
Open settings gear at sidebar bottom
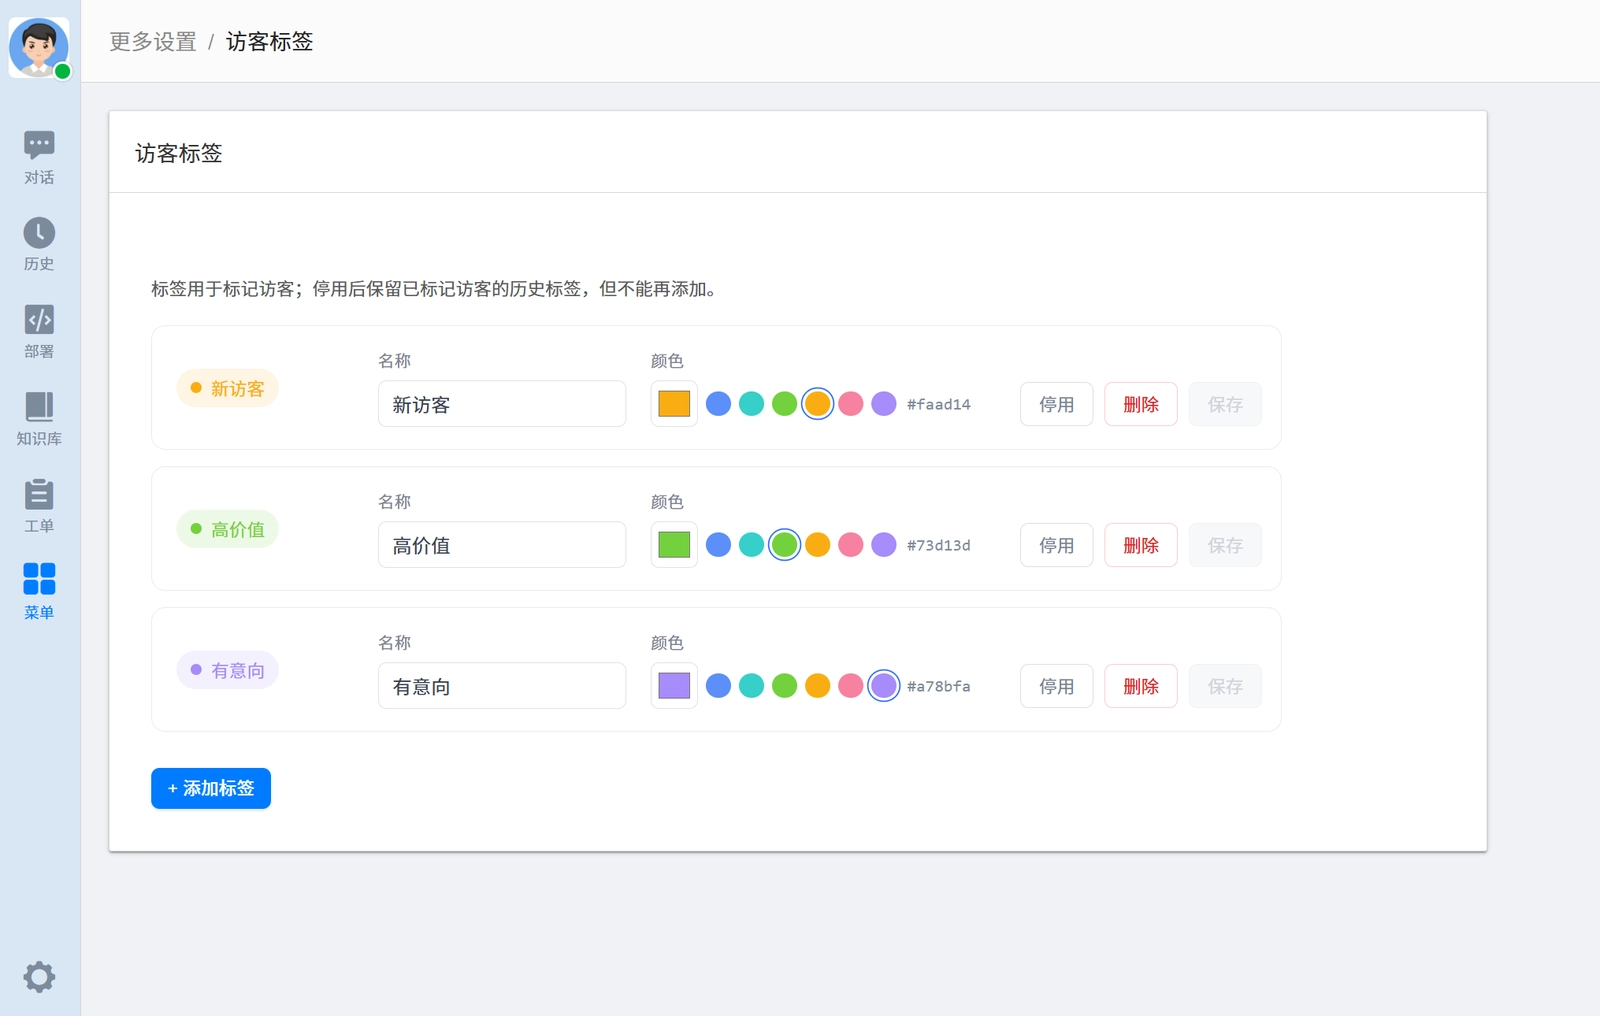(x=39, y=977)
